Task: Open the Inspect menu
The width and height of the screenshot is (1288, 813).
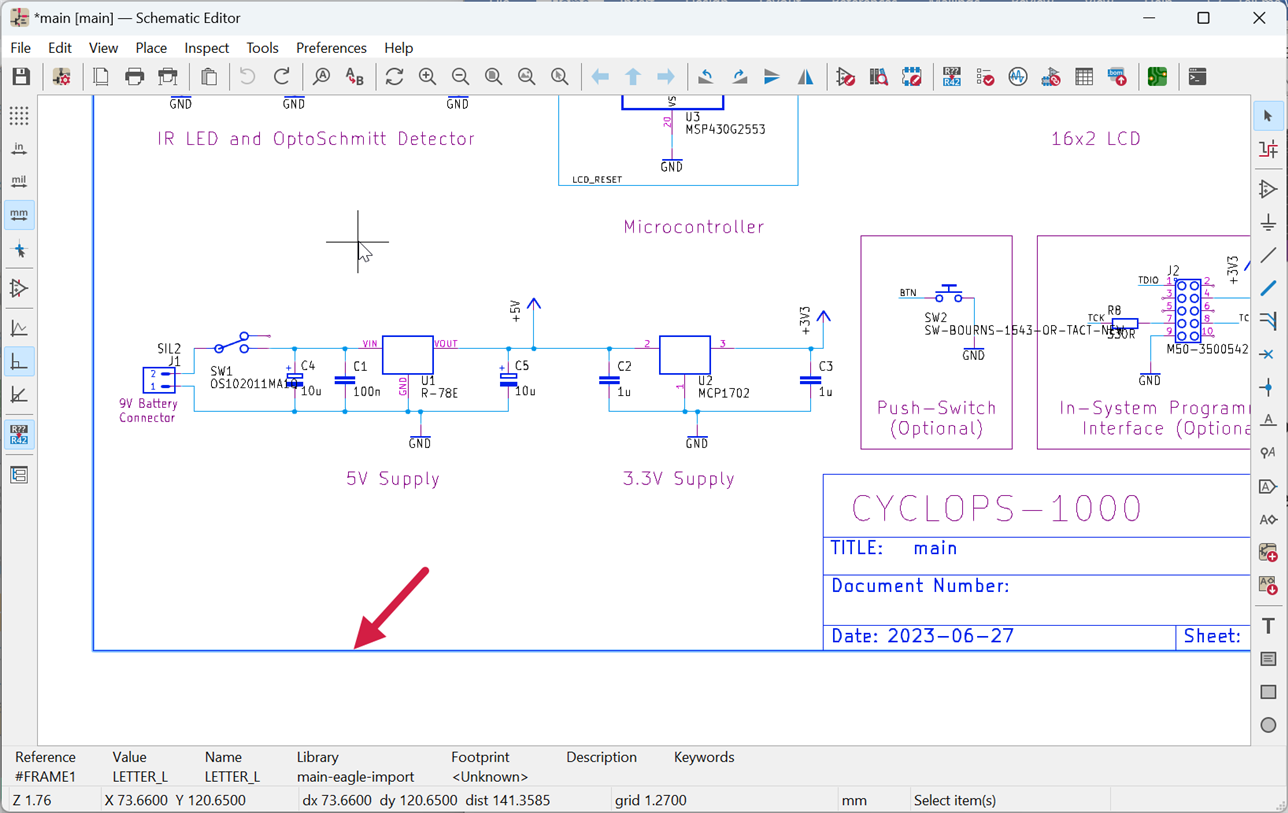Action: click(x=206, y=48)
